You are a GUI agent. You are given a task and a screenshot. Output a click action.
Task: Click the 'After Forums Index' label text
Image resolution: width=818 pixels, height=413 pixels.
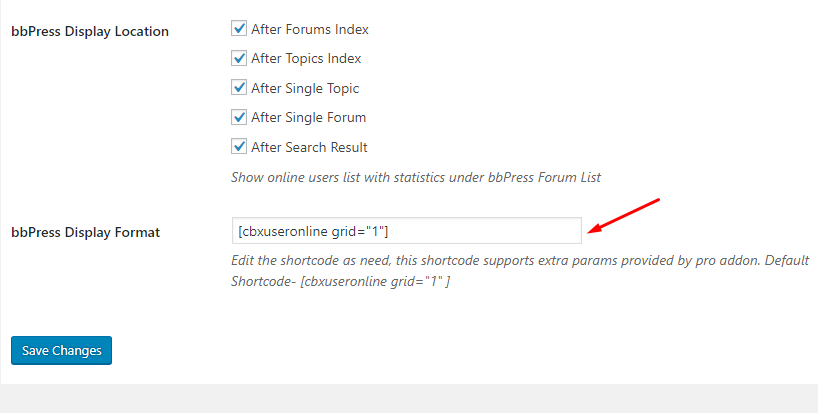[x=310, y=29]
